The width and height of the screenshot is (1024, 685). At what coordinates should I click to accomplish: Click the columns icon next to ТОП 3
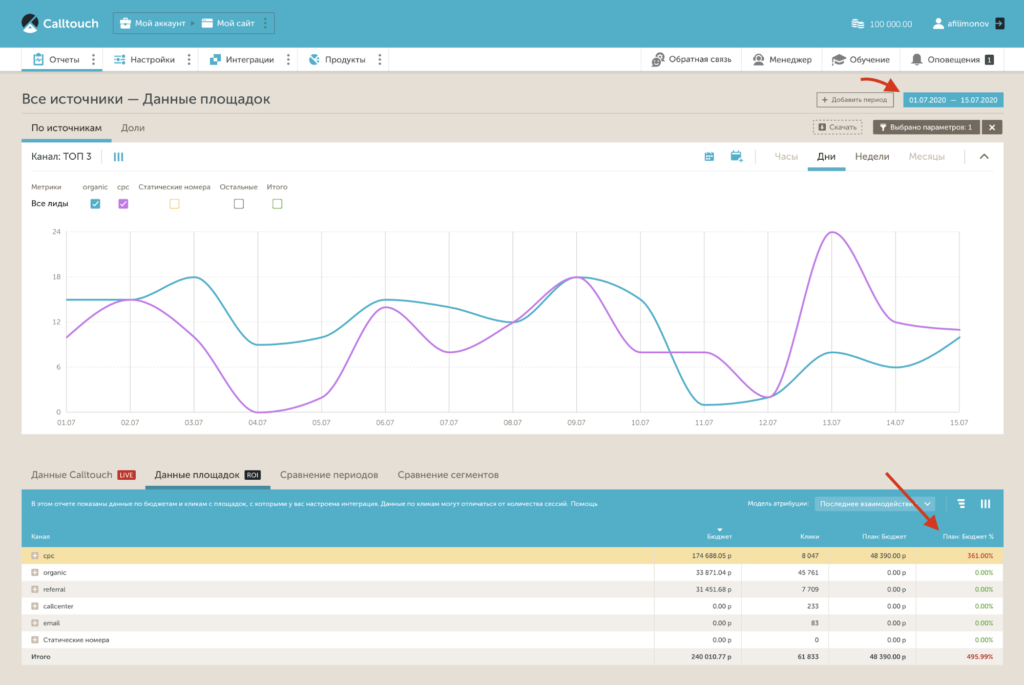[118, 157]
